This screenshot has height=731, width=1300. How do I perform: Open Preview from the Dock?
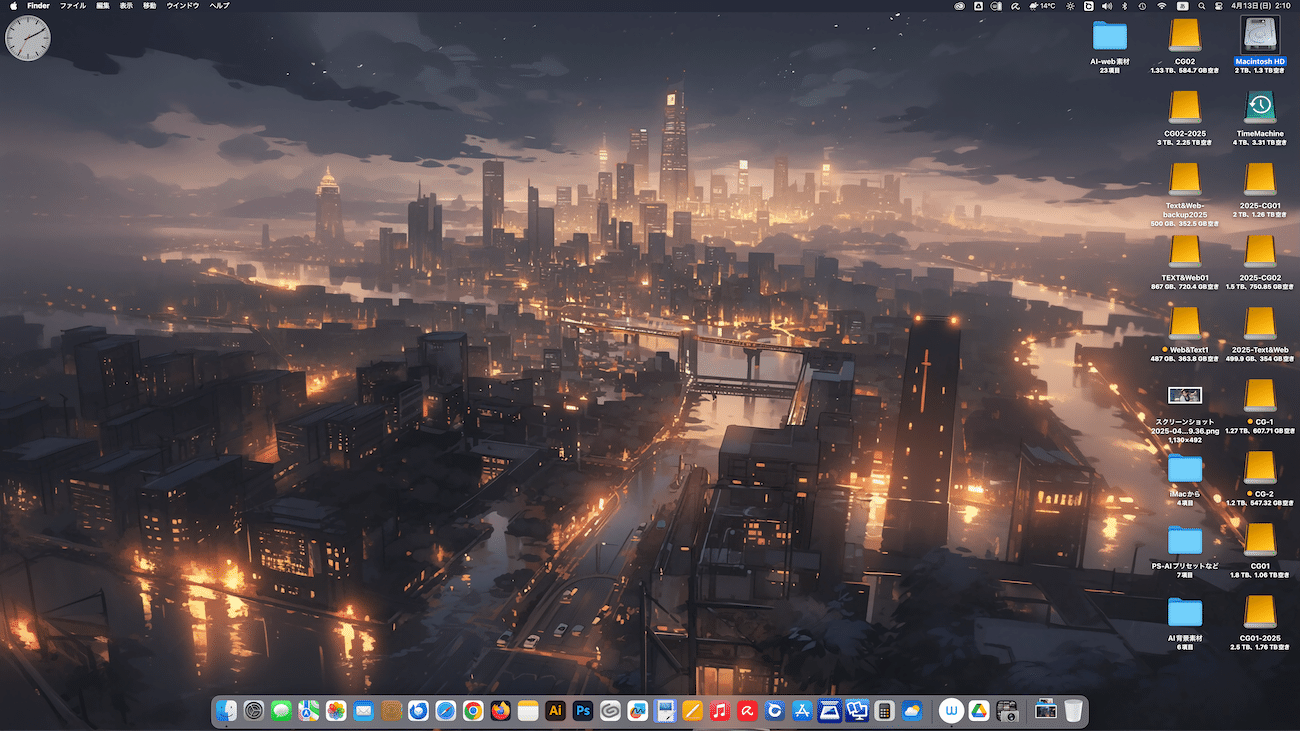click(x=665, y=711)
